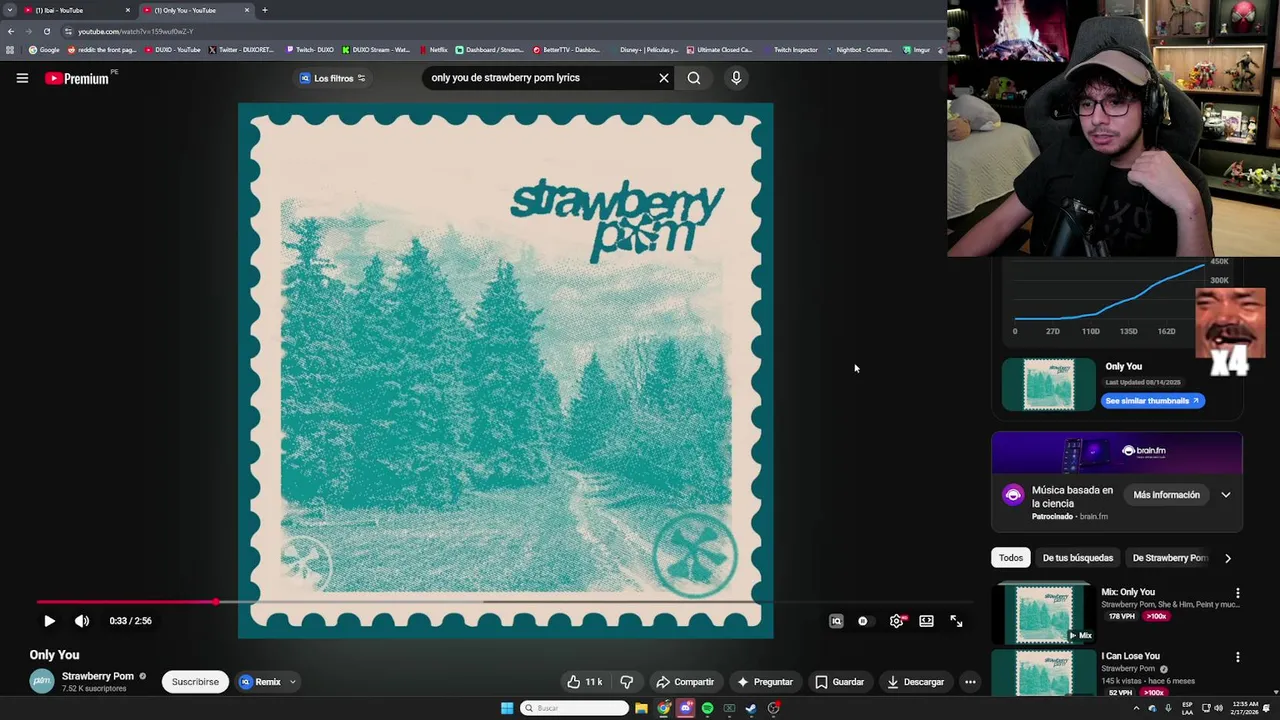Image resolution: width=1280 pixels, height=720 pixels.
Task: Open the tab search dropdown arrow
Action: click(8, 10)
